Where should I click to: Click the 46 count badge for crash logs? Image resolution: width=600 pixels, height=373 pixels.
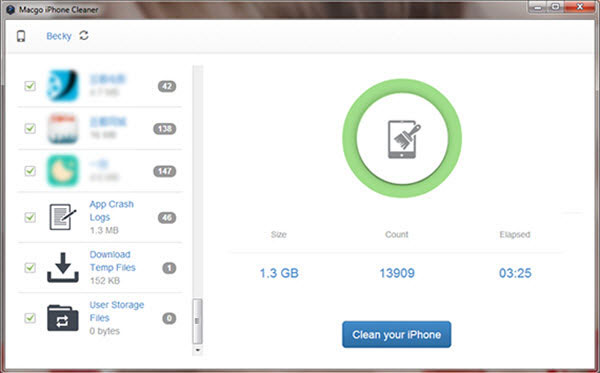(x=167, y=218)
